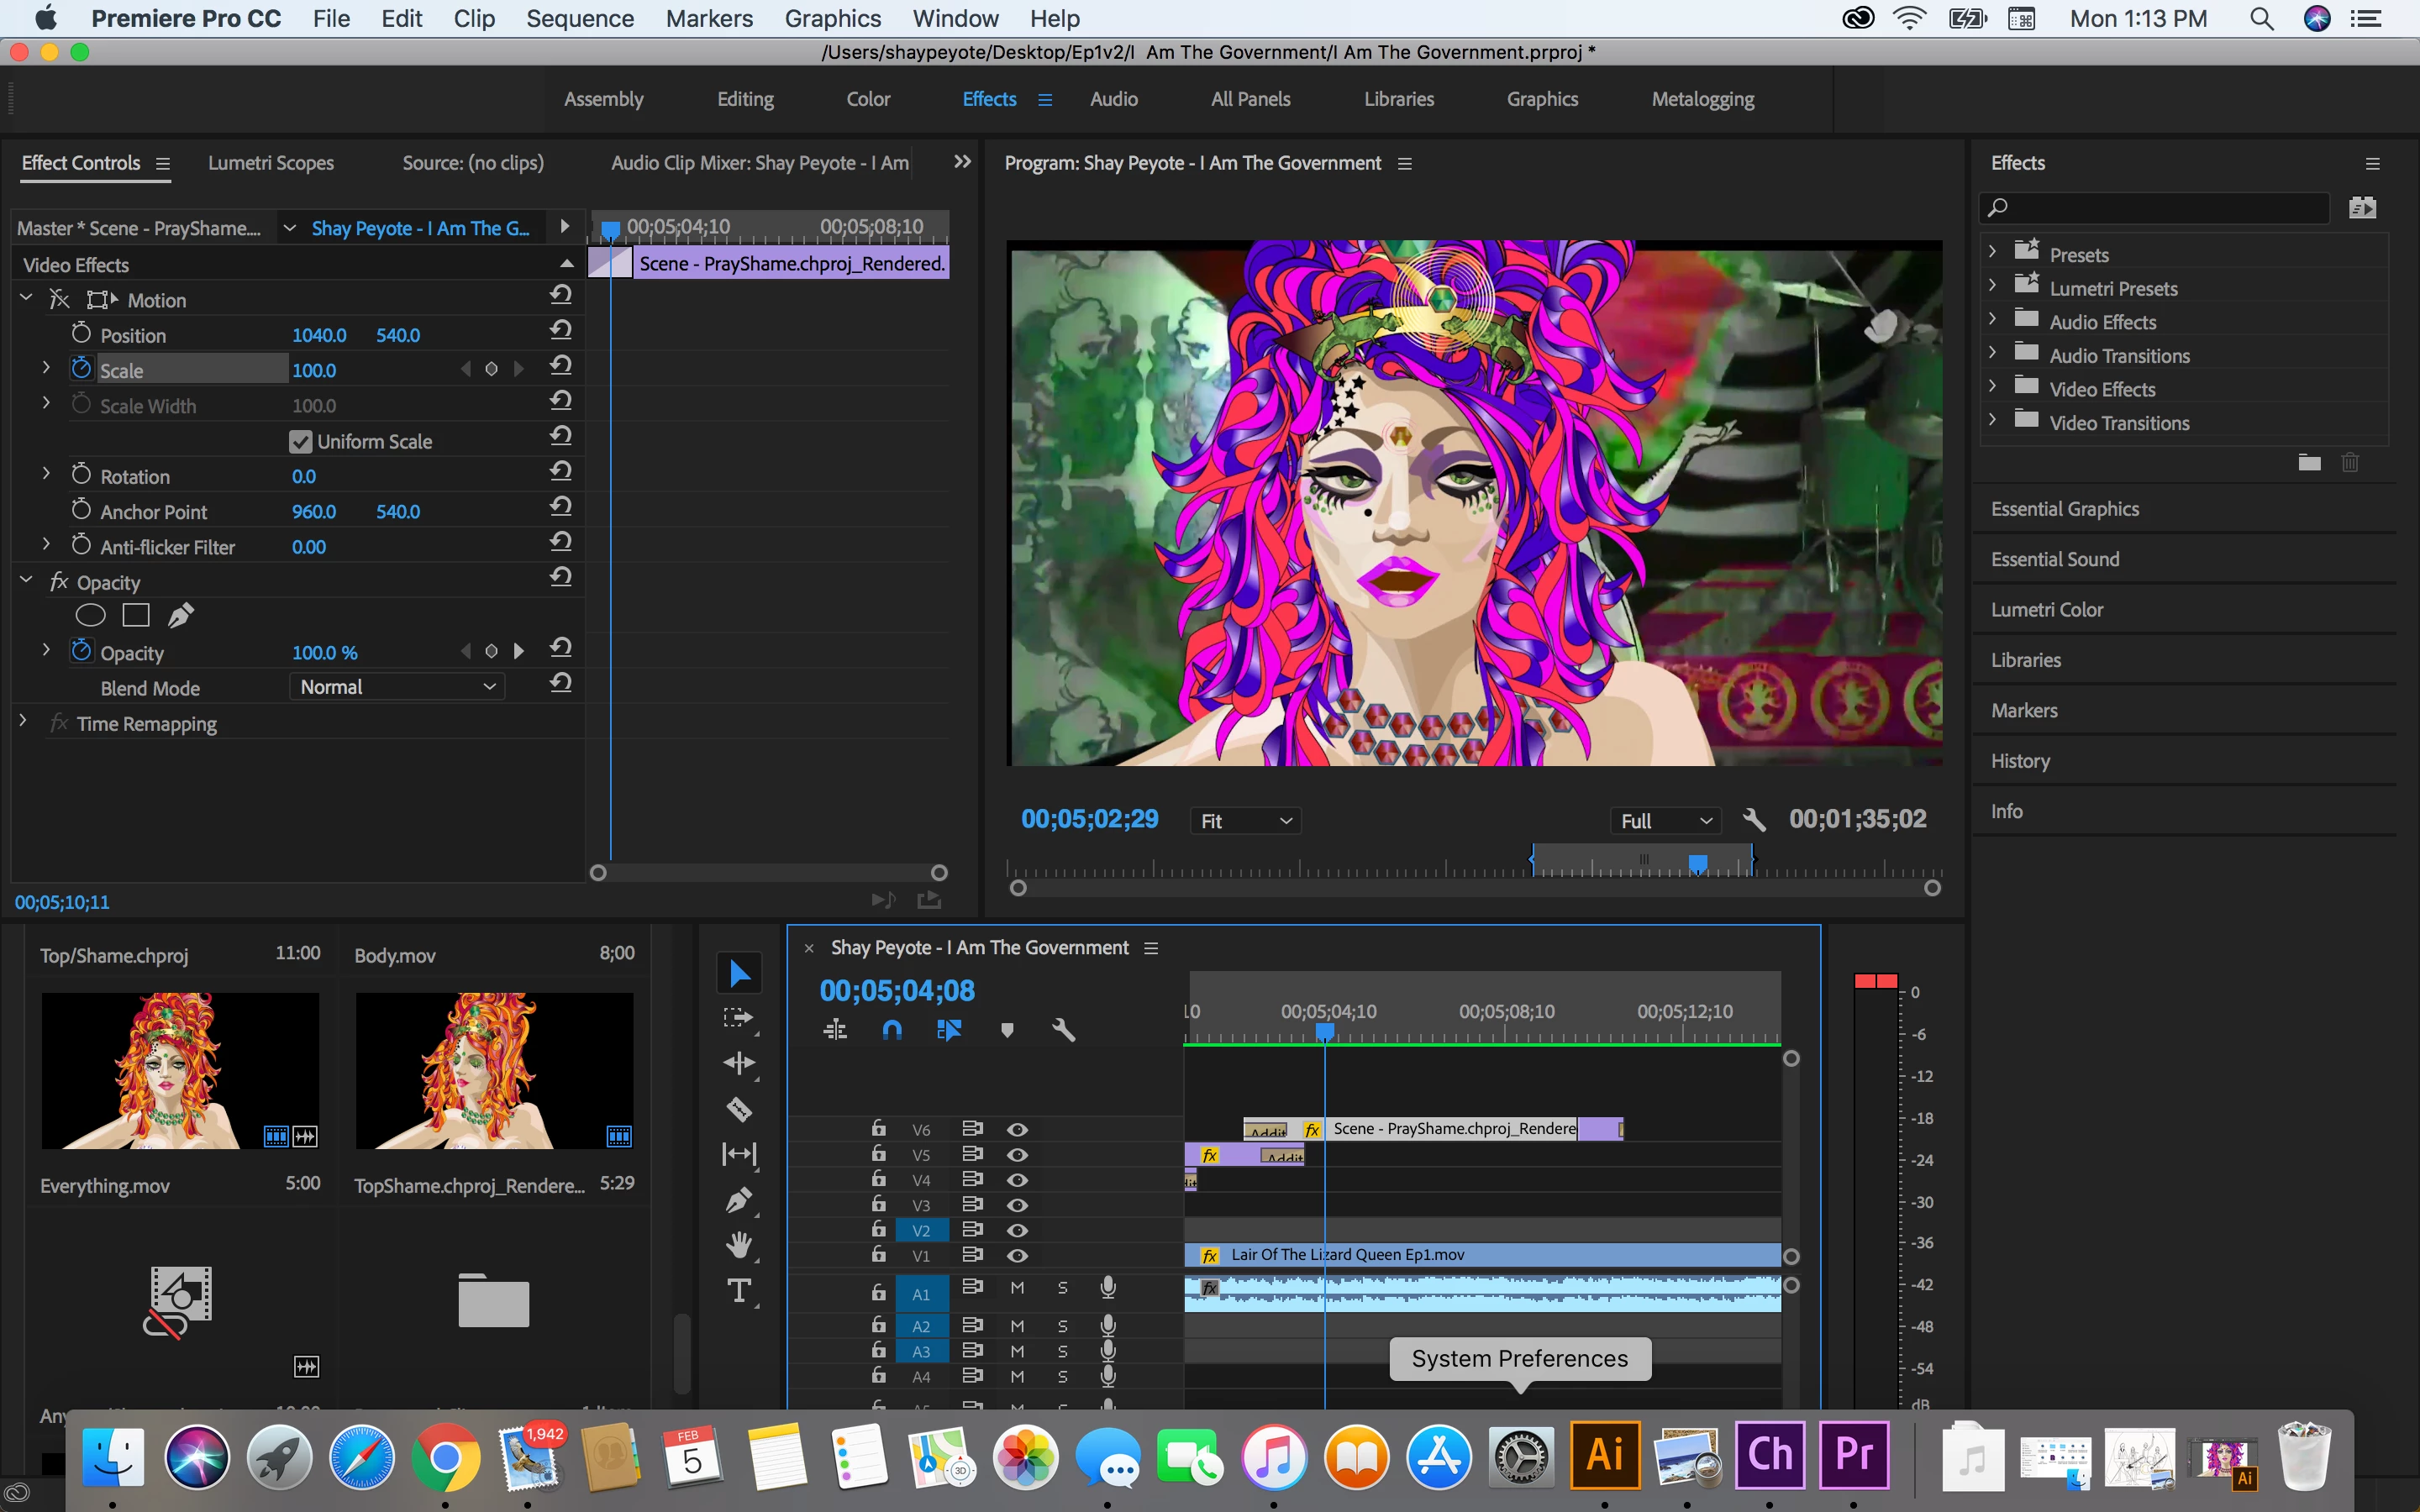Click the nest sequences insert toggle
This screenshot has height=1512, width=2420.
click(x=835, y=1029)
